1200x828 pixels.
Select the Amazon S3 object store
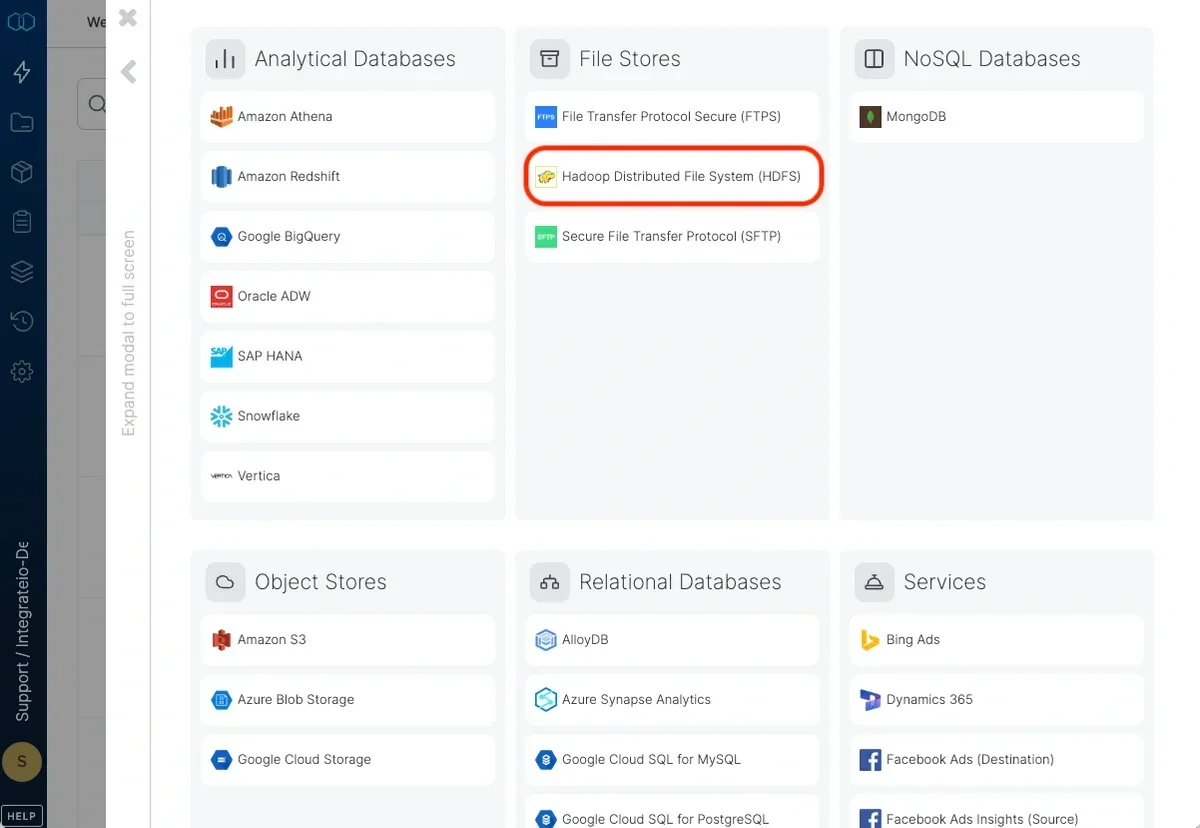(x=347, y=639)
